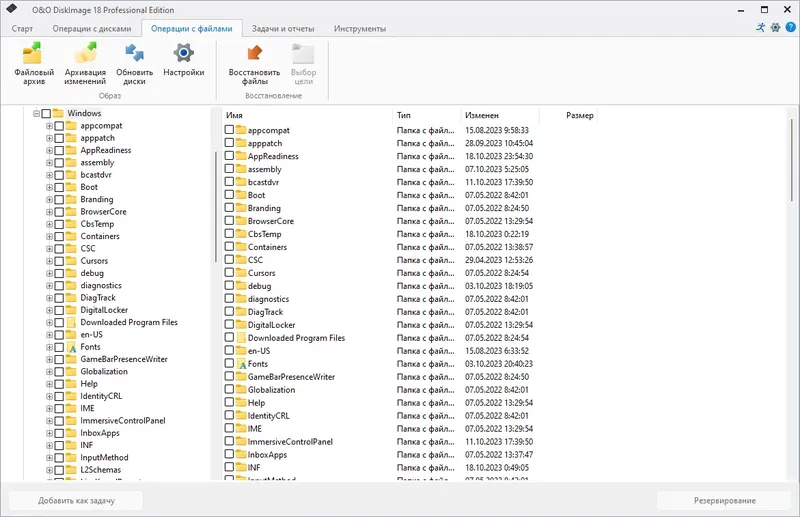Click the O&O DiskImage app logo

click(x=11, y=9)
